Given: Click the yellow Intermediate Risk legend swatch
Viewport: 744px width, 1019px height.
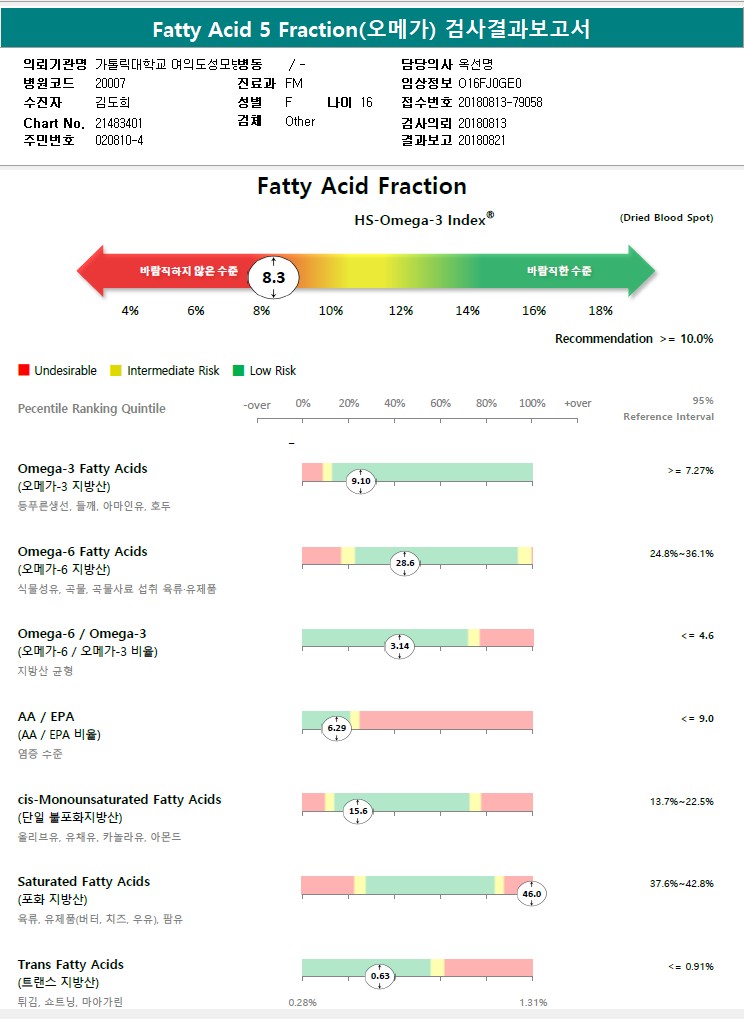Looking at the screenshot, I should 116,371.
